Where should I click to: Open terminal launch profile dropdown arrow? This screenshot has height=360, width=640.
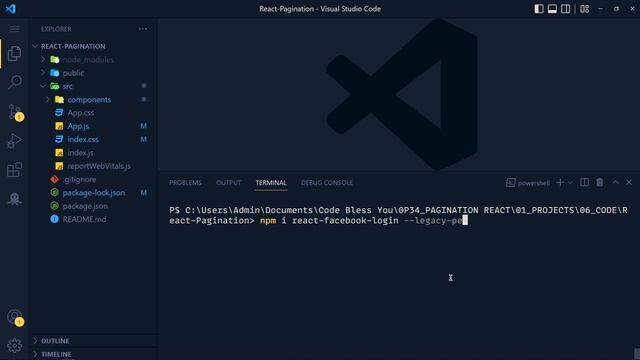click(x=570, y=182)
